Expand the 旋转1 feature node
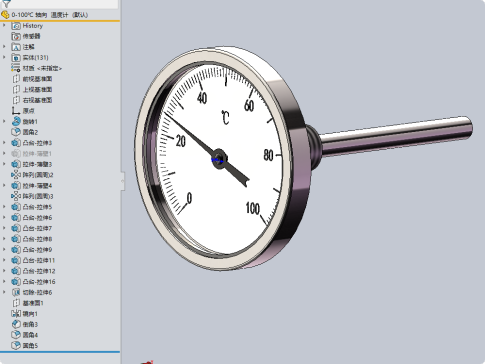Viewport: 485px width, 364px height. tap(4, 122)
